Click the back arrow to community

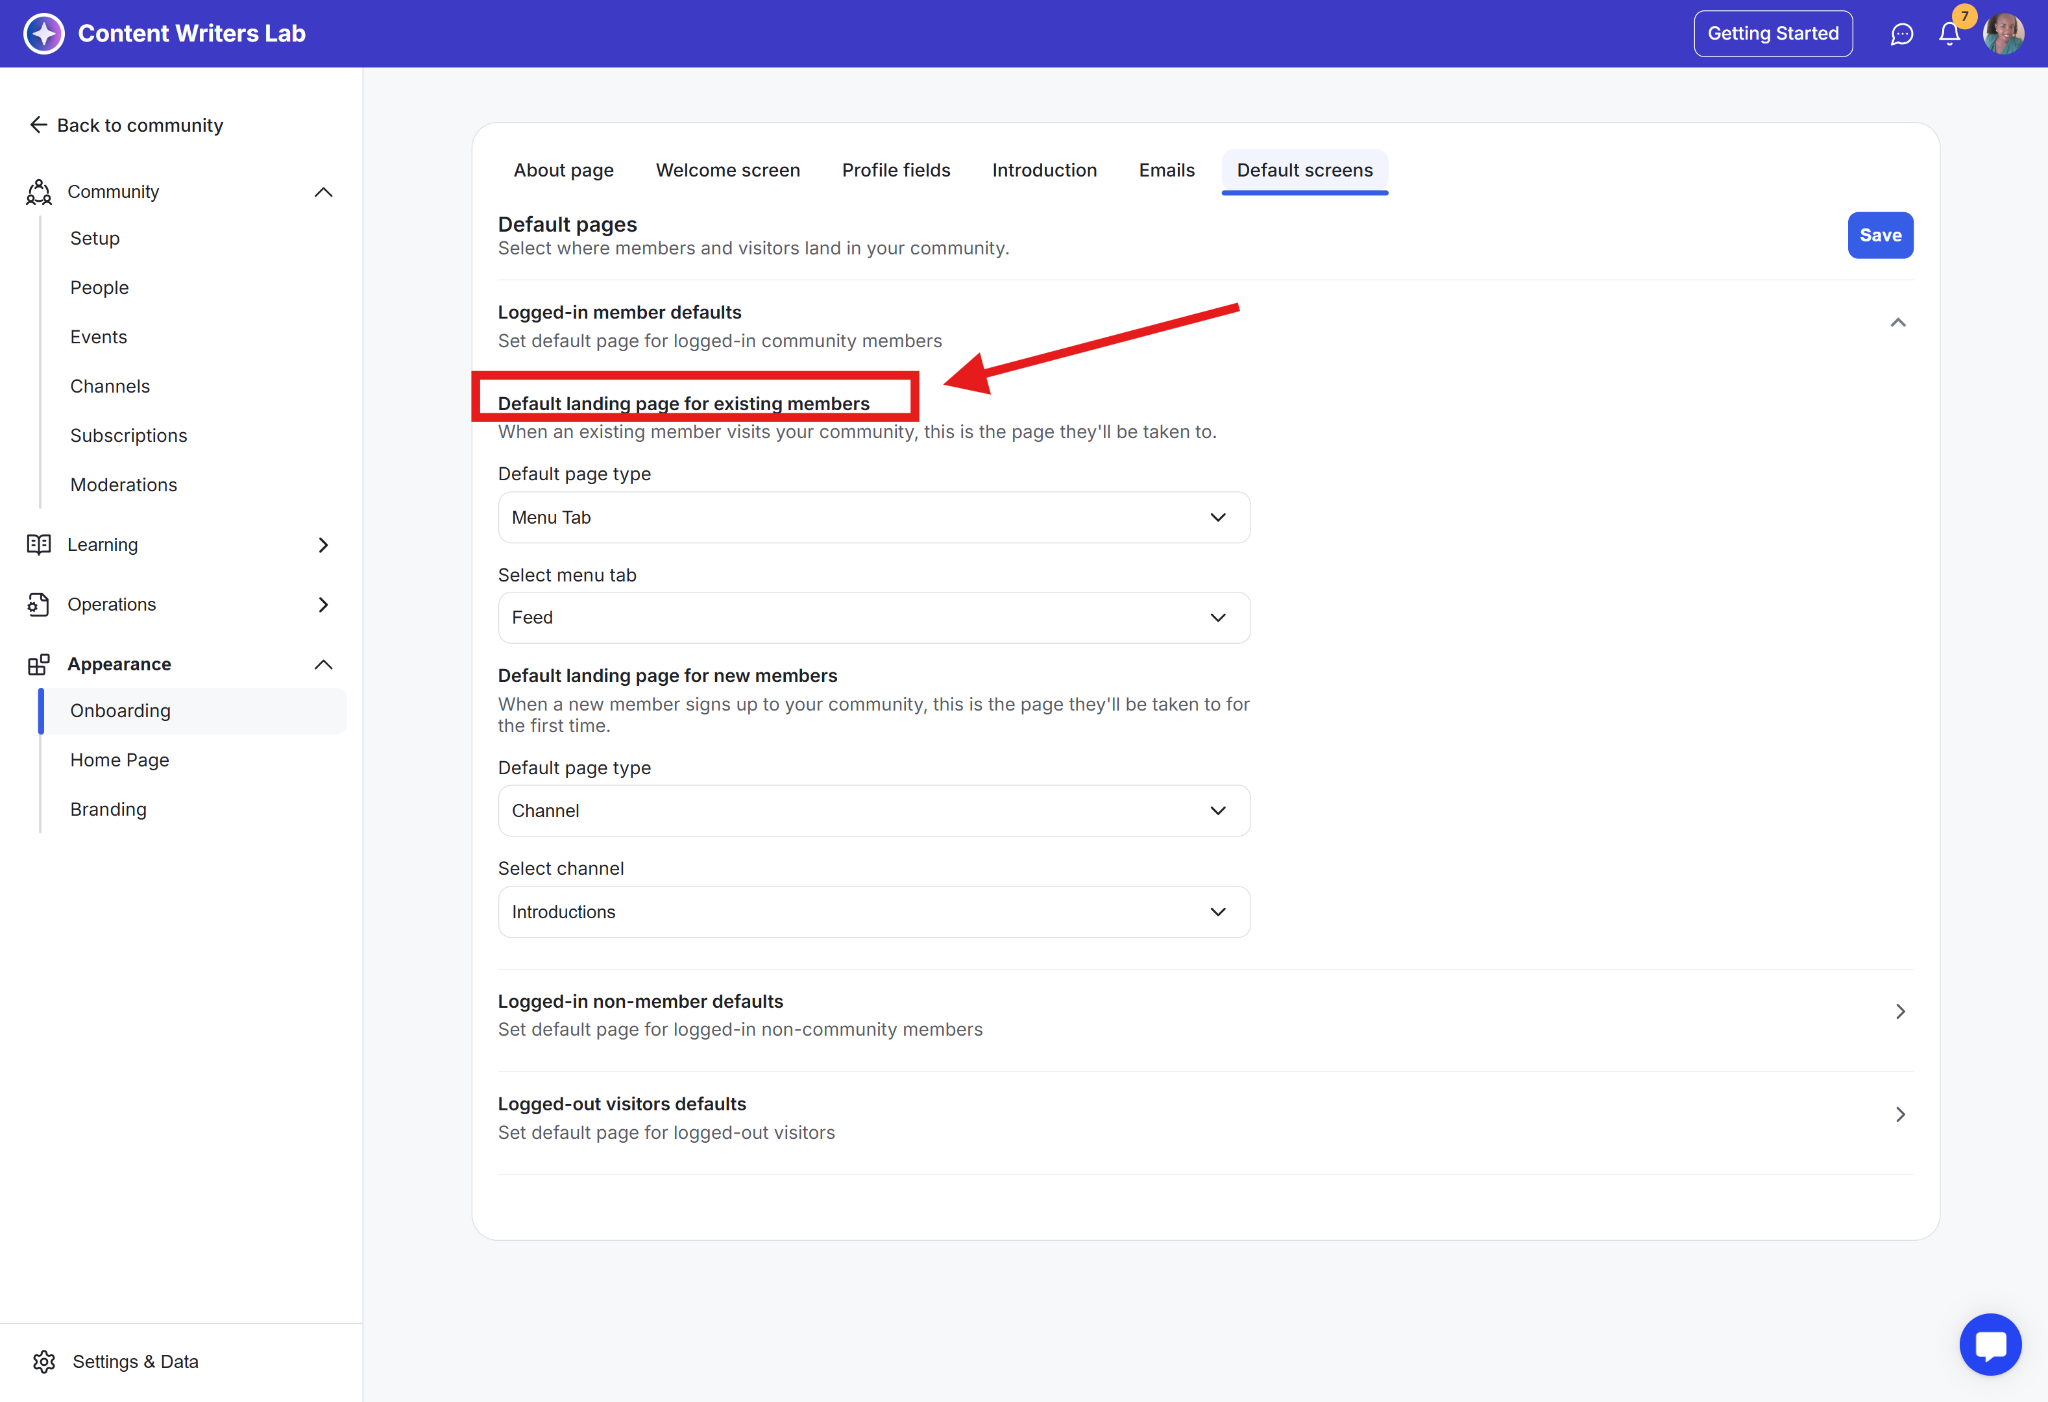(x=38, y=125)
